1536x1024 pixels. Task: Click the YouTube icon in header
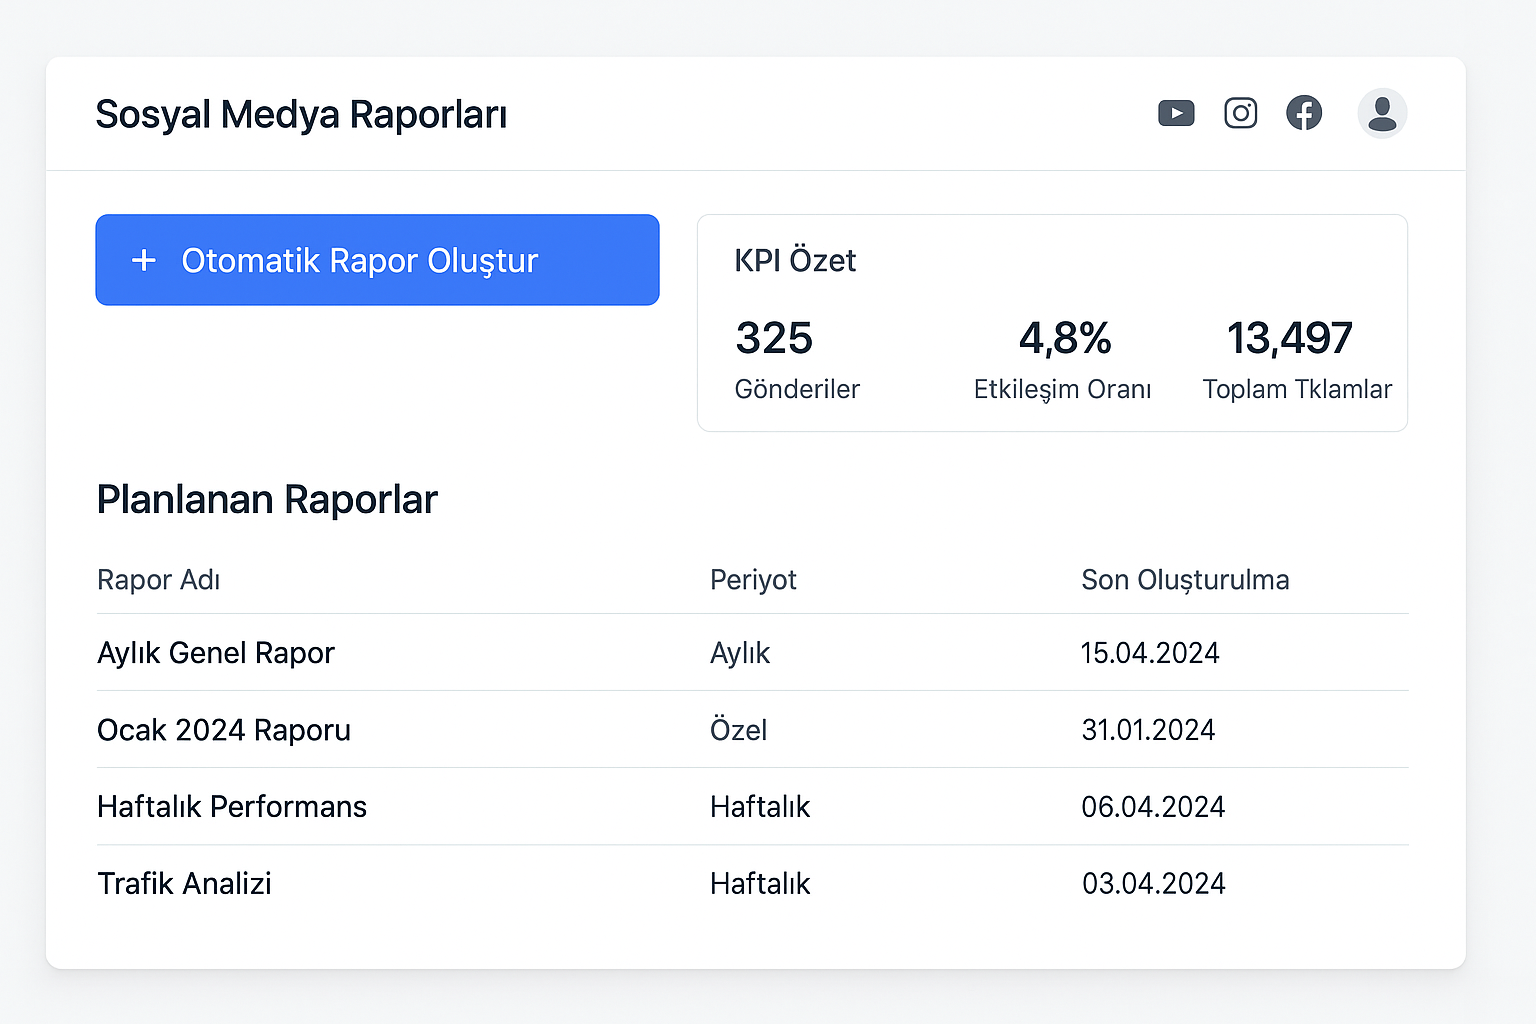pos(1176,113)
